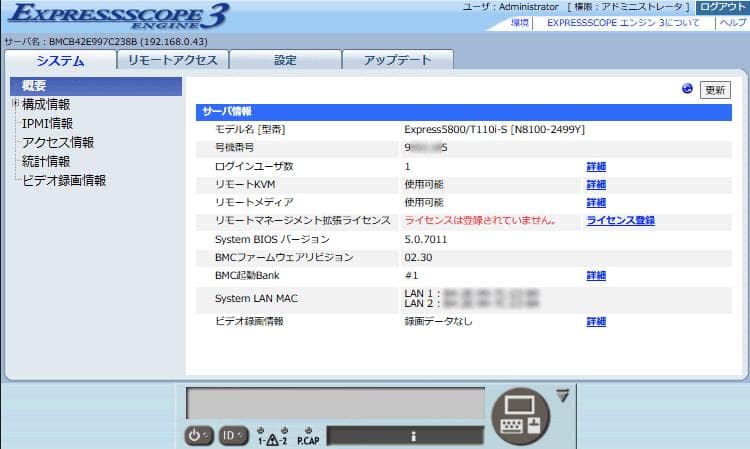Switch to the アップデート tab
This screenshot has height=449, width=750.
pyautogui.click(x=397, y=60)
